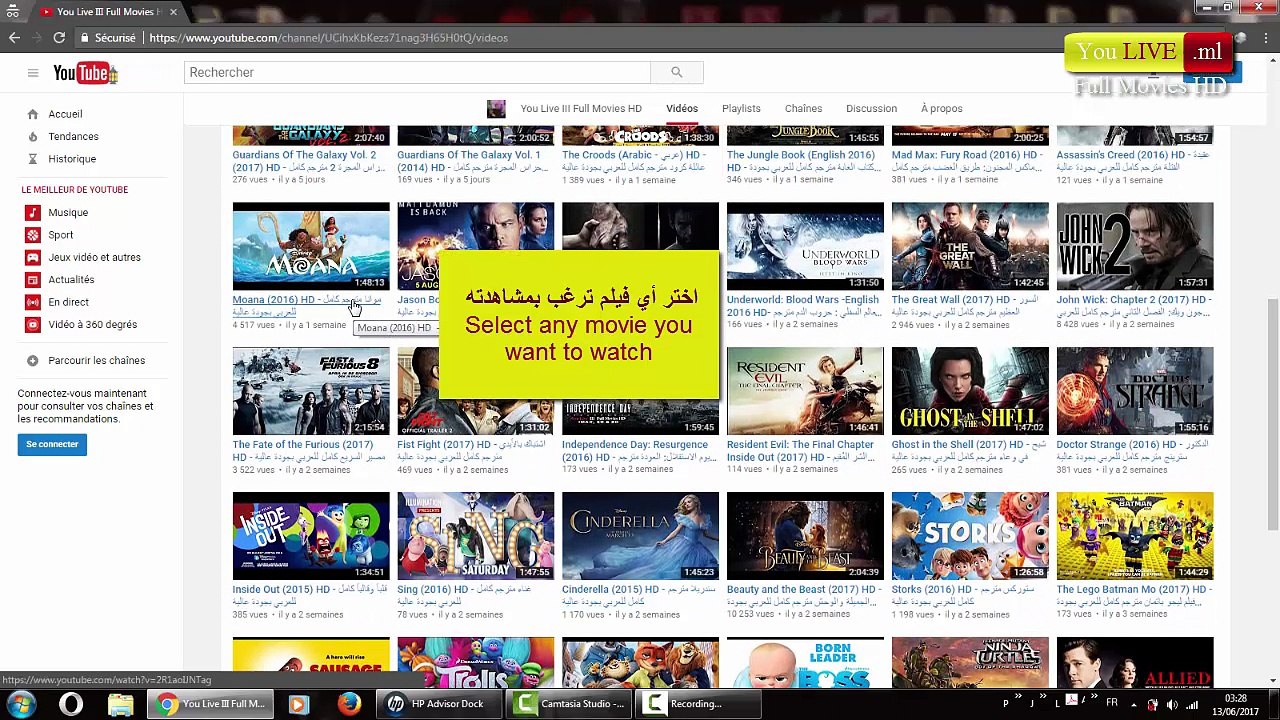Viewport: 1280px width, 720px height.
Task: Click the Jeux vidéo et autres icon
Action: point(33,257)
